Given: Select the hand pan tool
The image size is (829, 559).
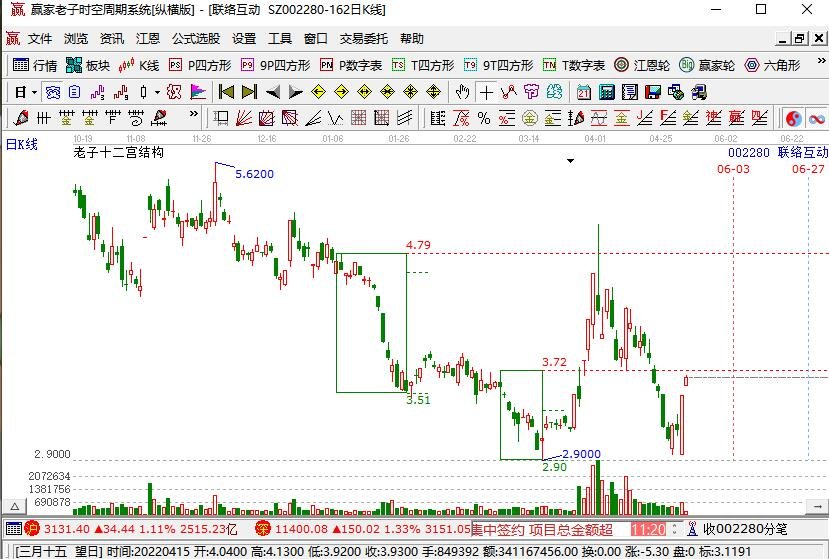Looking at the screenshot, I should click(463, 93).
